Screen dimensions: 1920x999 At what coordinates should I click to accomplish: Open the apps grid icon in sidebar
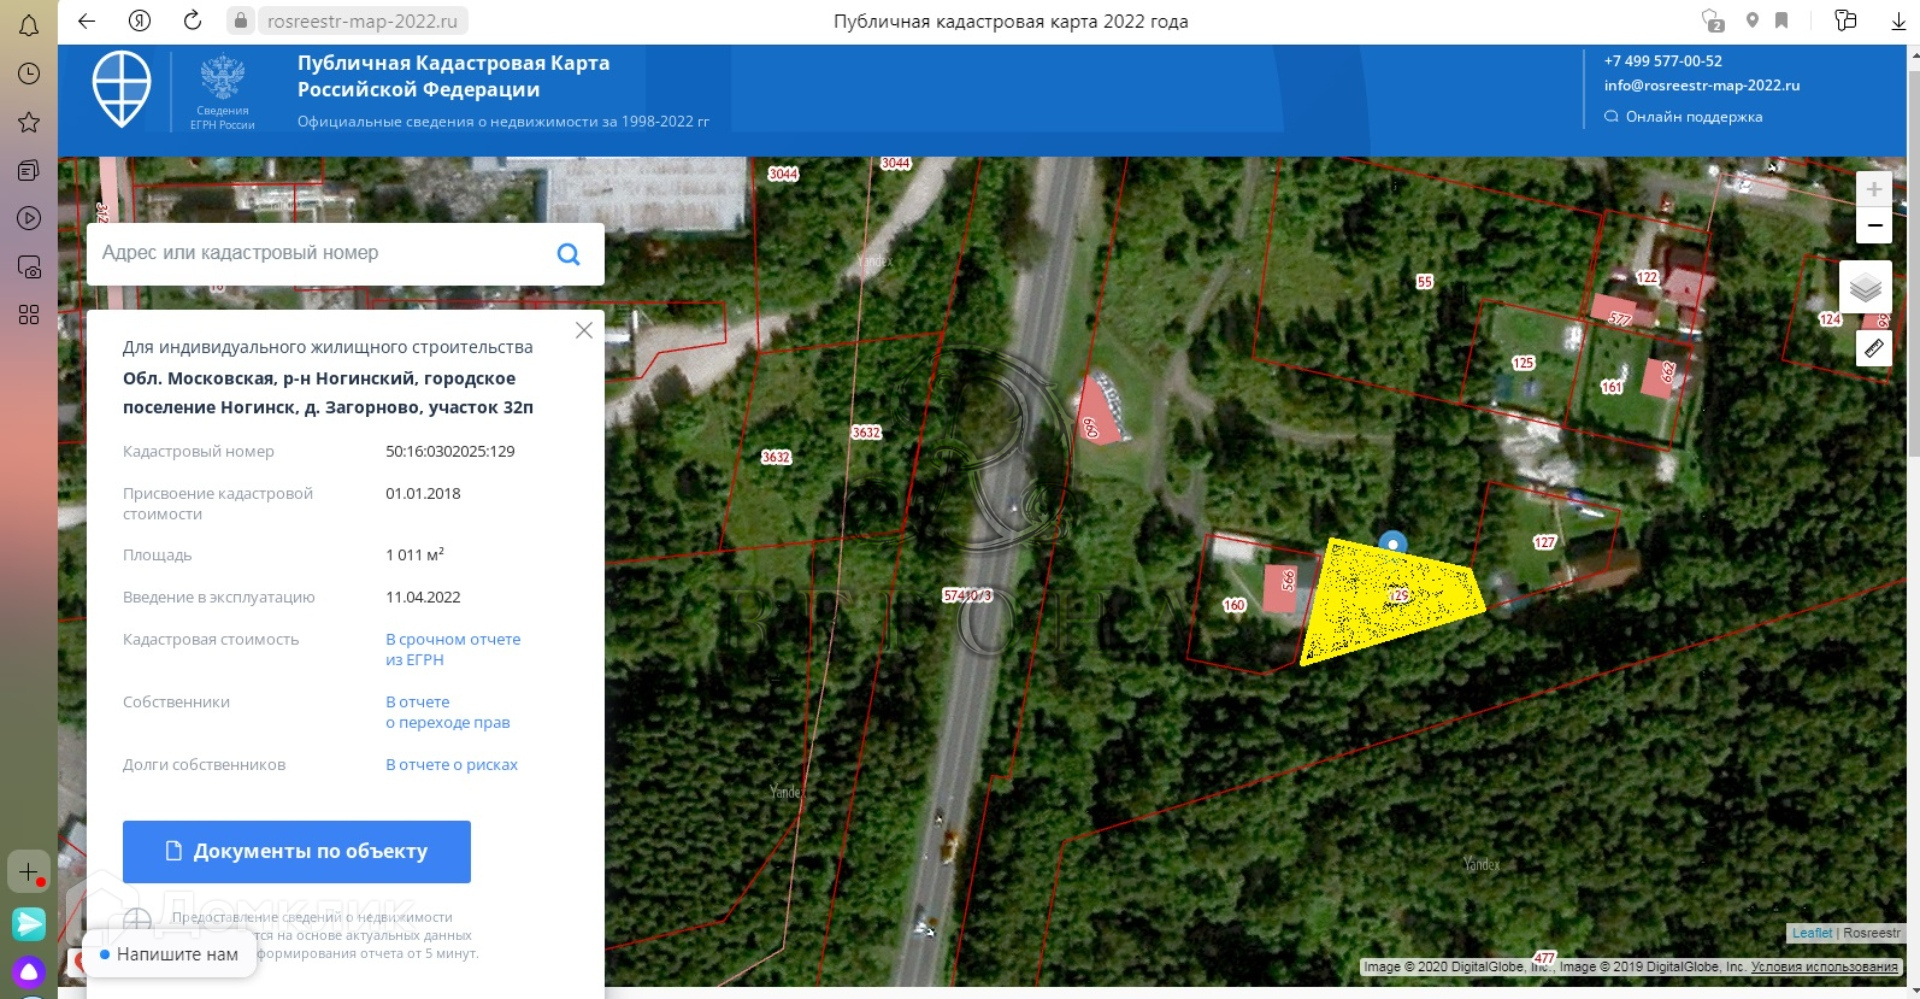(x=29, y=315)
